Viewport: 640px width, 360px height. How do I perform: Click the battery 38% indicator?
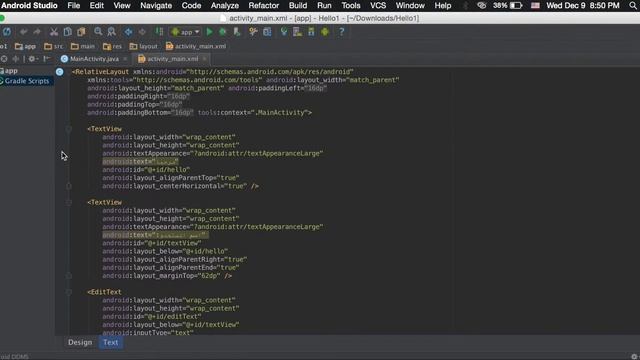point(507,6)
